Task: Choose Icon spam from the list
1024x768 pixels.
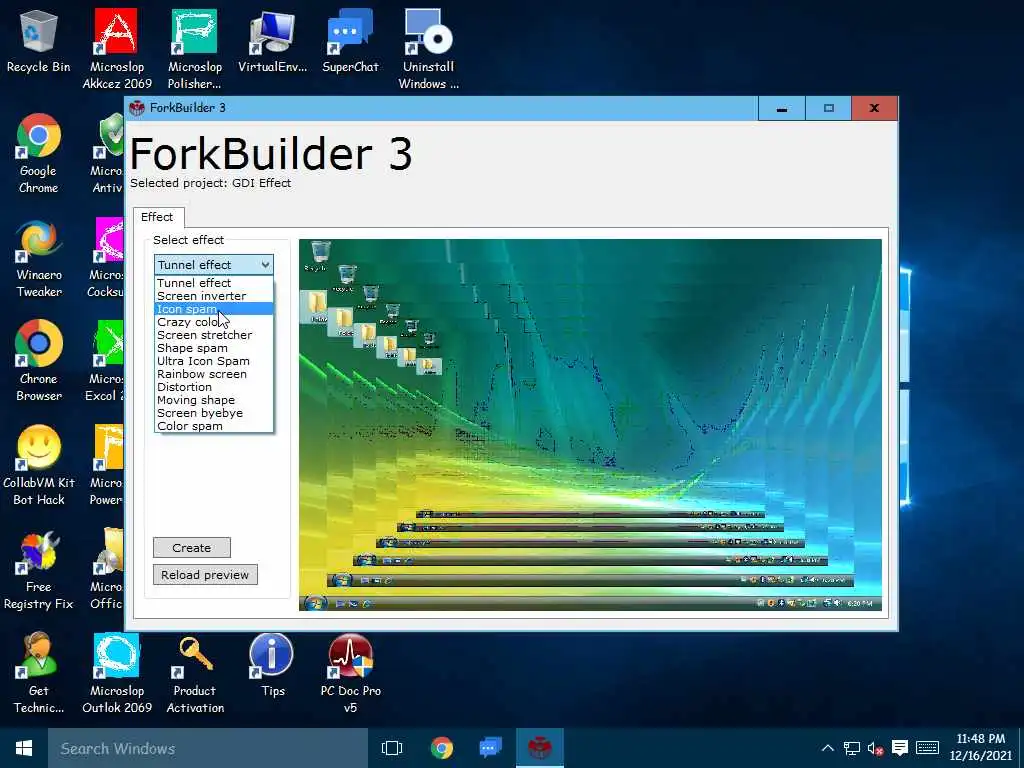Action: click(x=214, y=309)
